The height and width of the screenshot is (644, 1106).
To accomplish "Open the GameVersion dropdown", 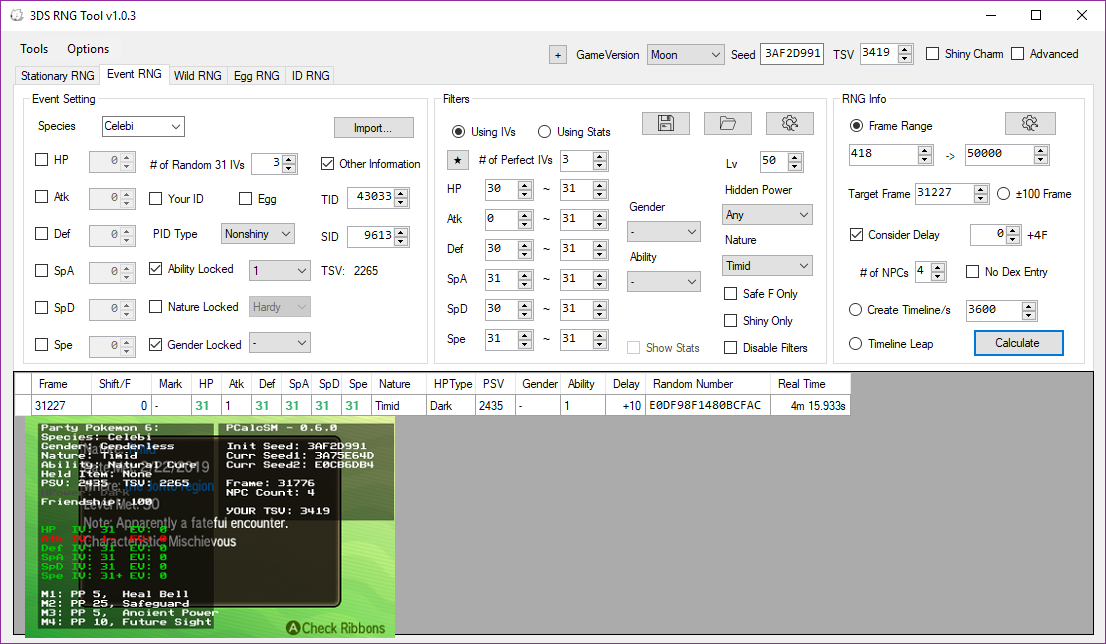I will (686, 54).
